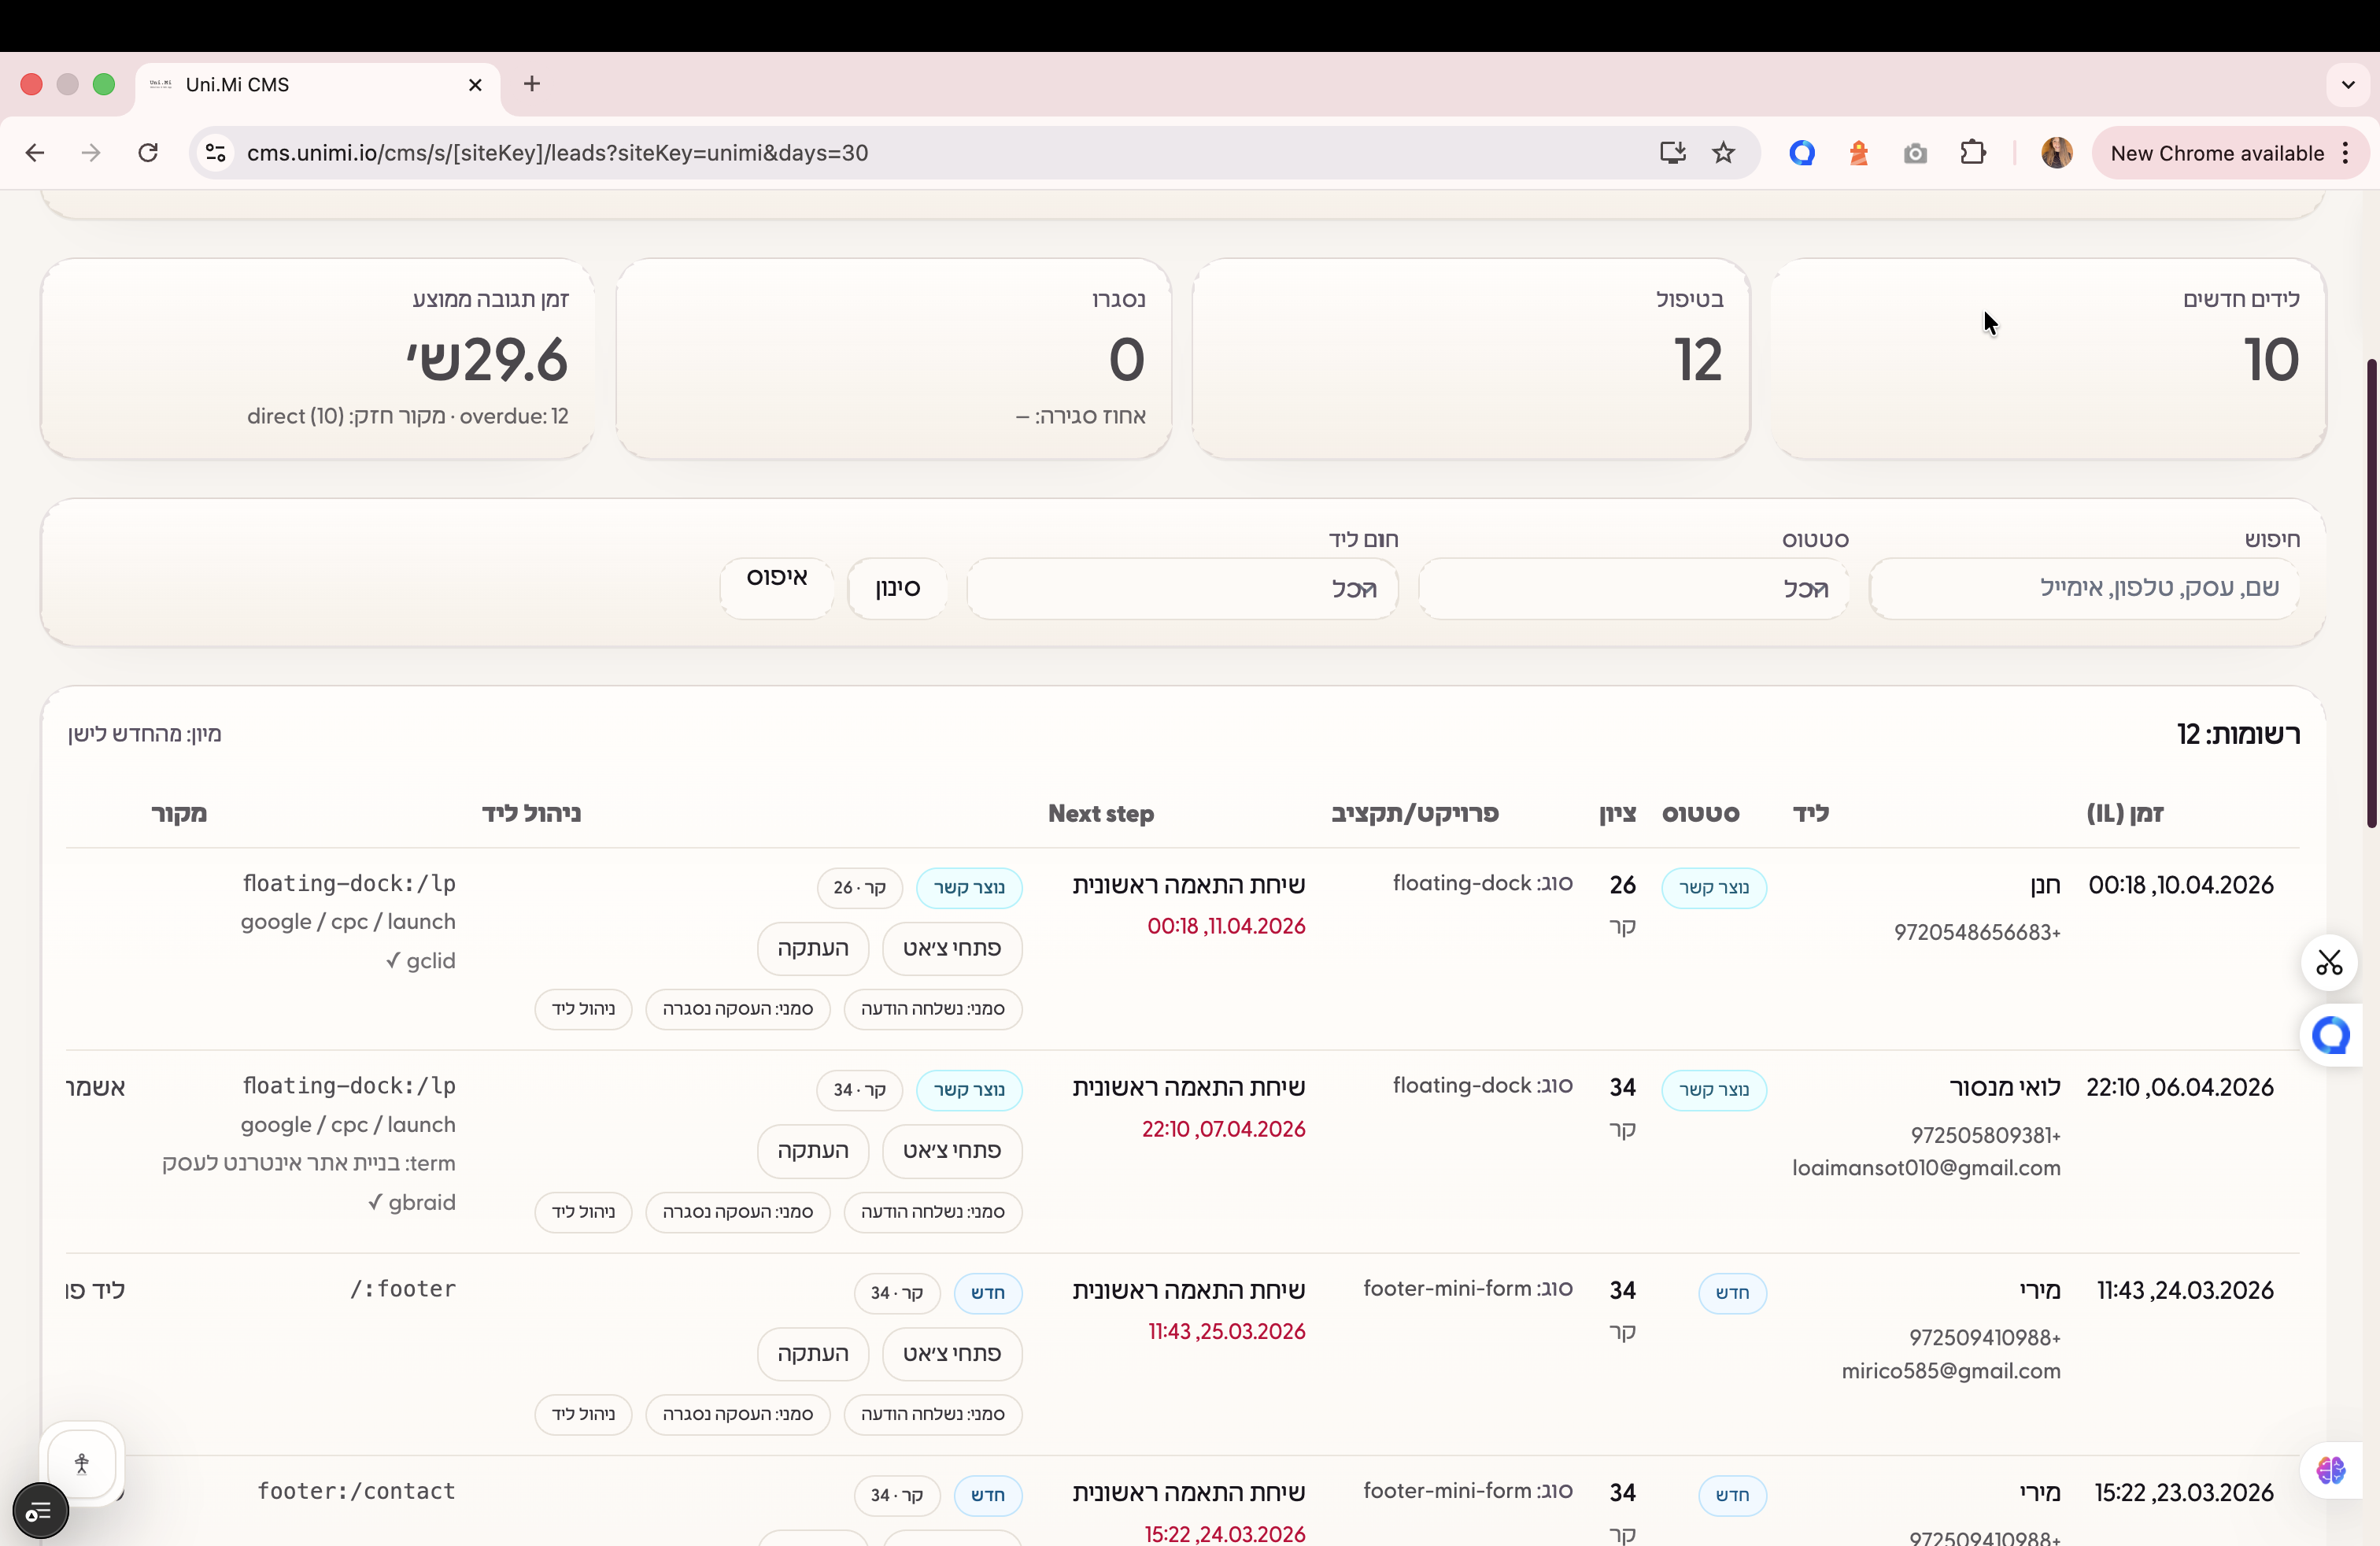Bookmark this page with the star icon
This screenshot has width=2380, height=1546.
pyautogui.click(x=1723, y=153)
